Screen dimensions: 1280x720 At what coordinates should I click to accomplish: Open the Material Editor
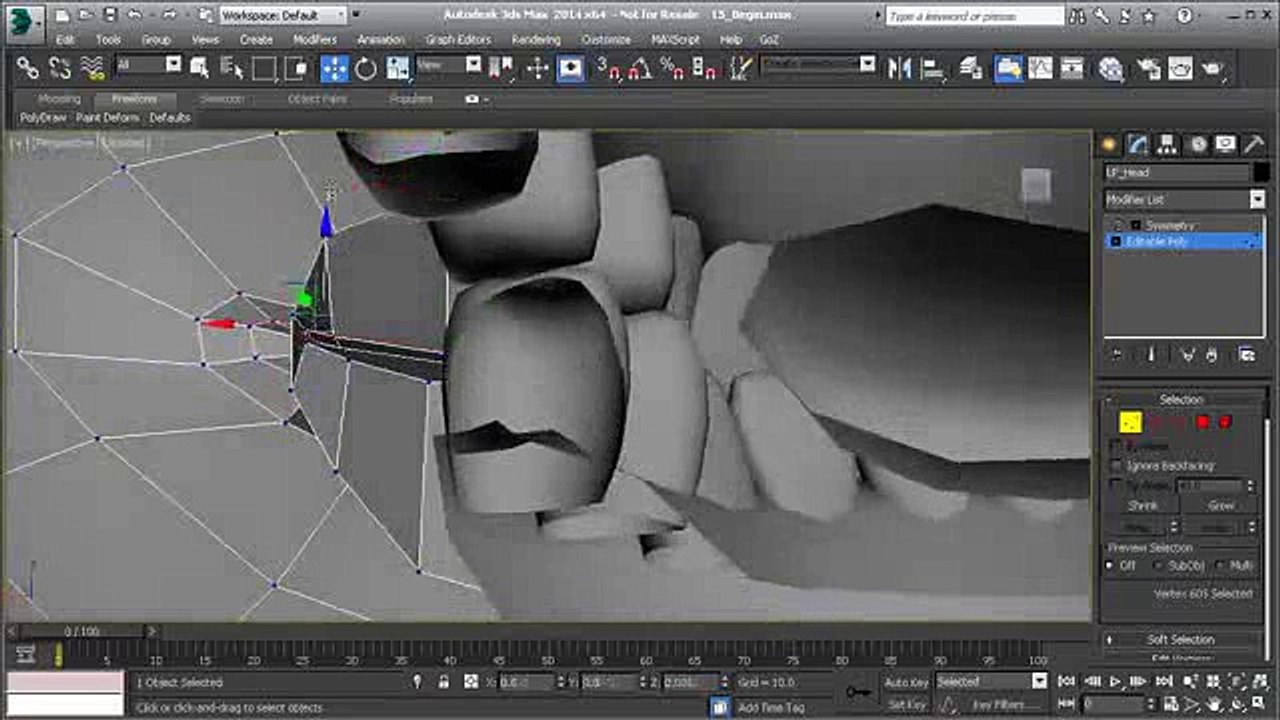pyautogui.click(x=1111, y=68)
